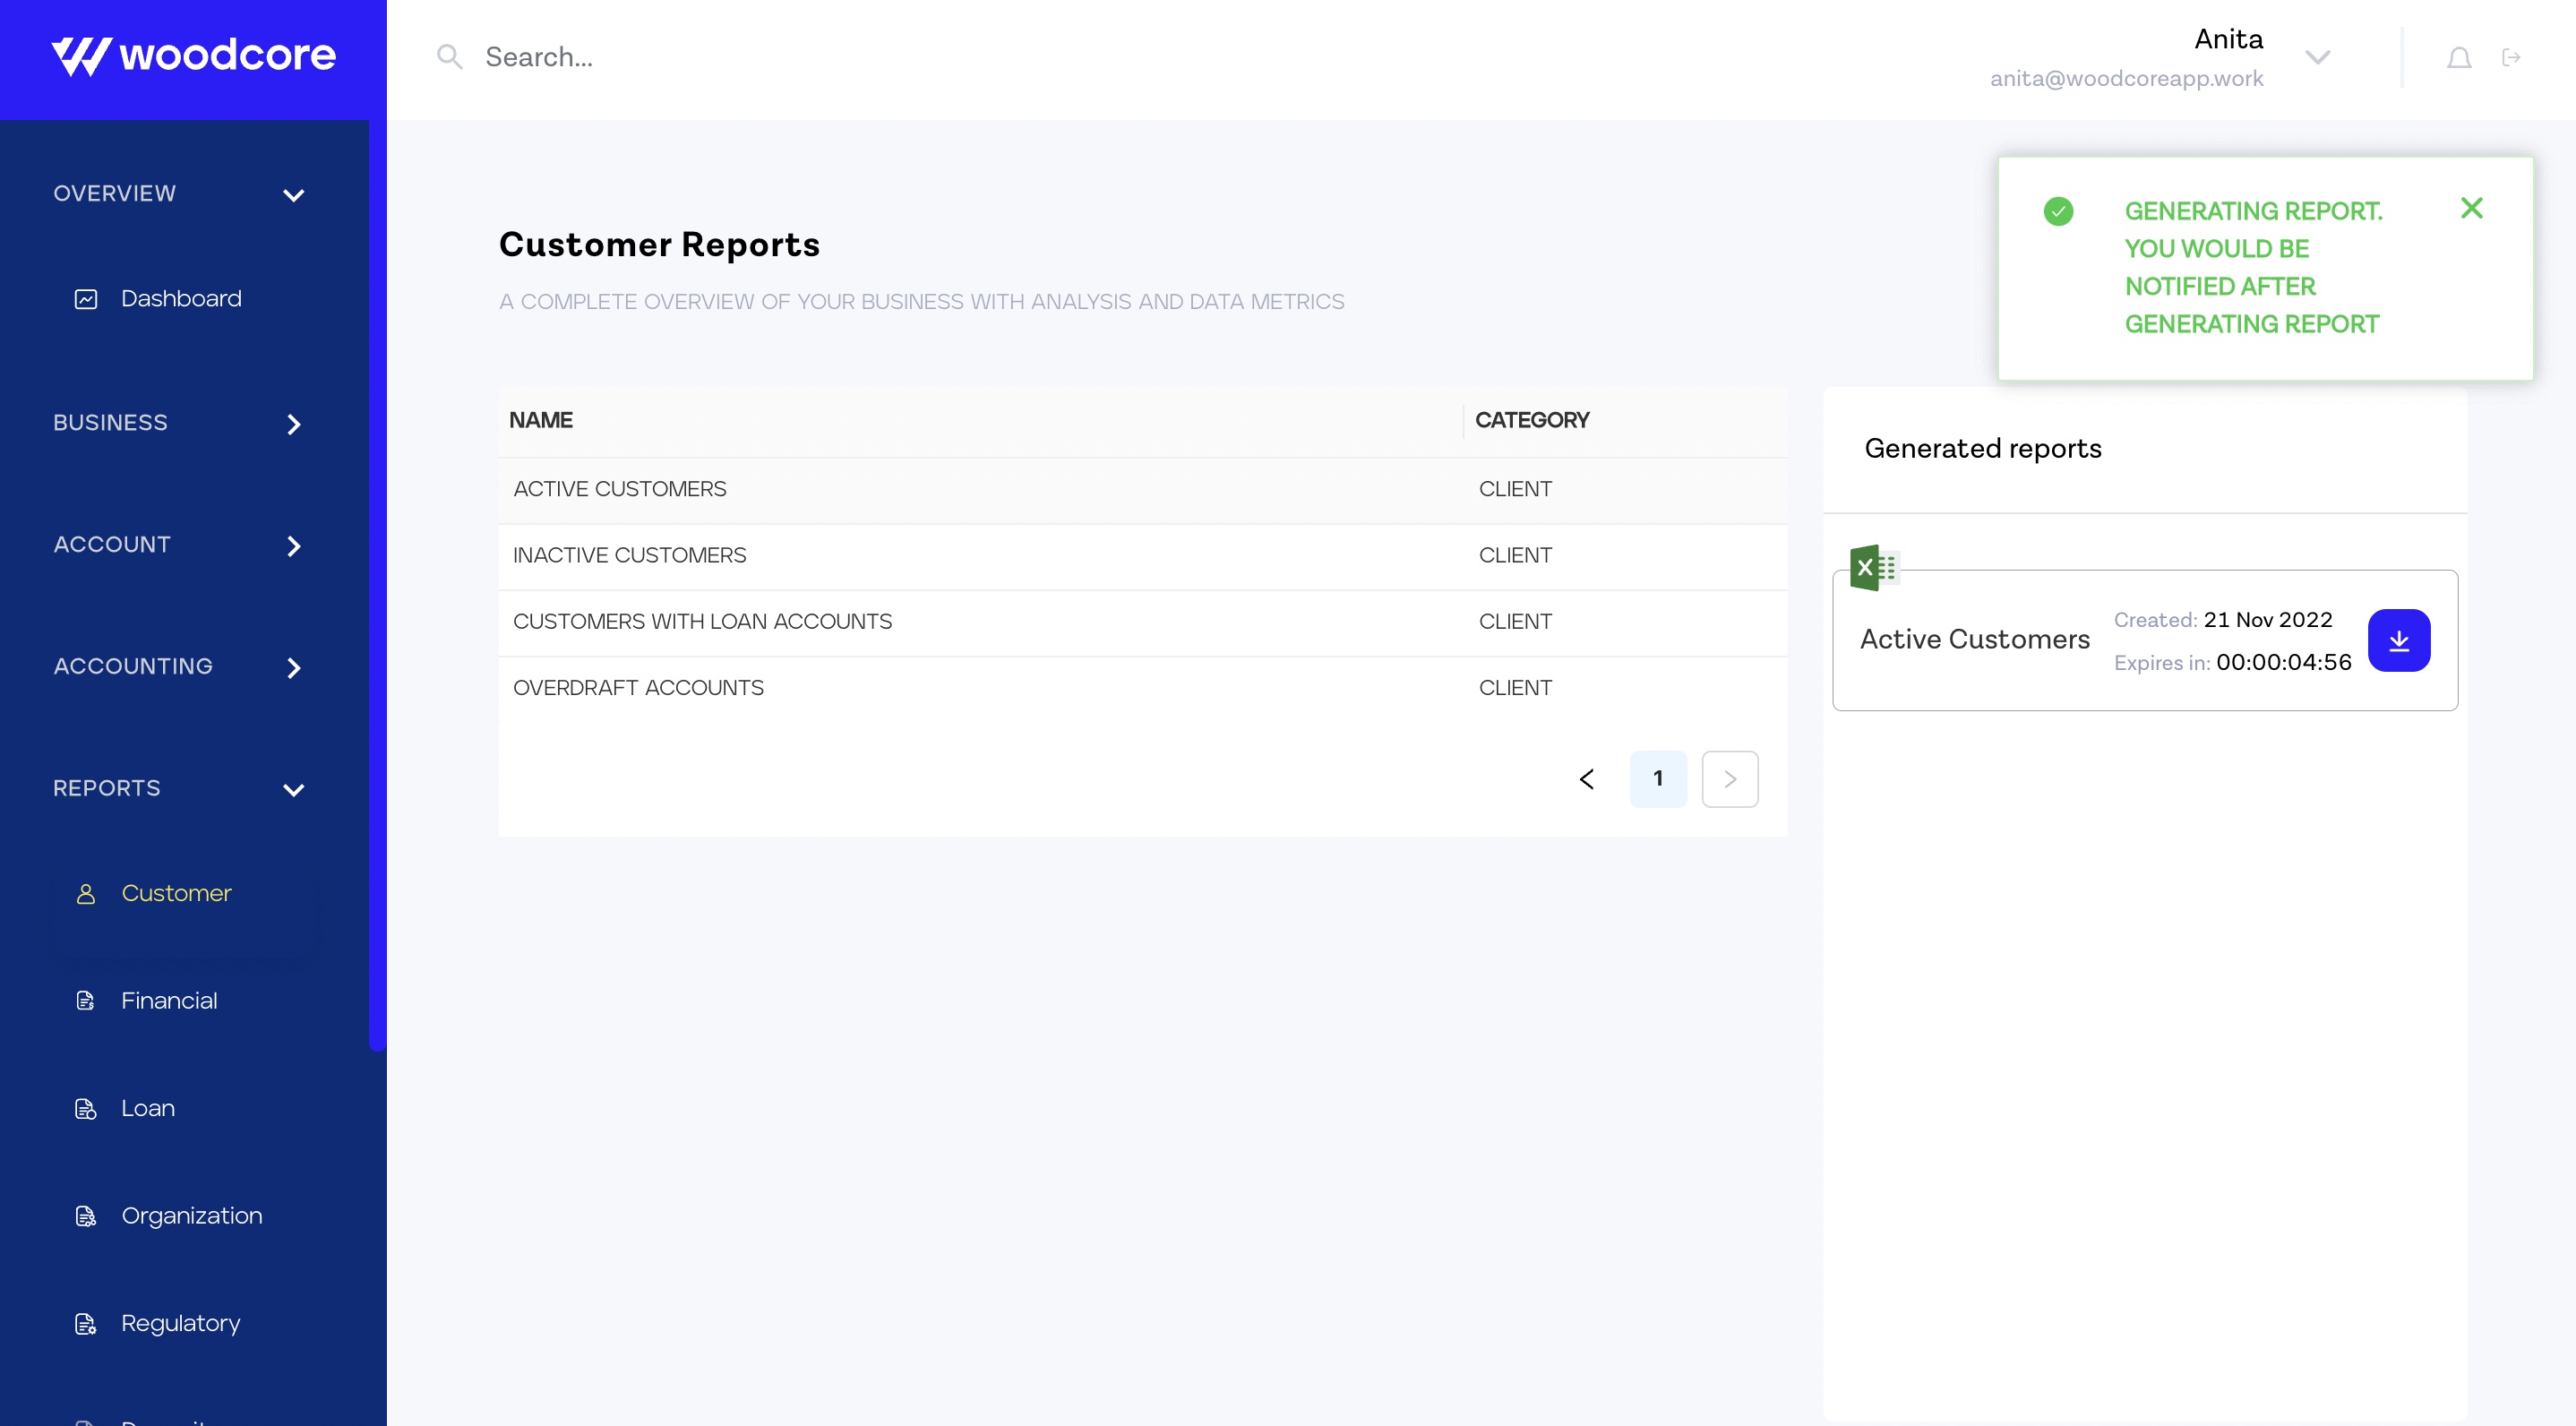Open Financial reports menu item
Image resolution: width=2576 pixels, height=1426 pixels.
coord(168,1001)
